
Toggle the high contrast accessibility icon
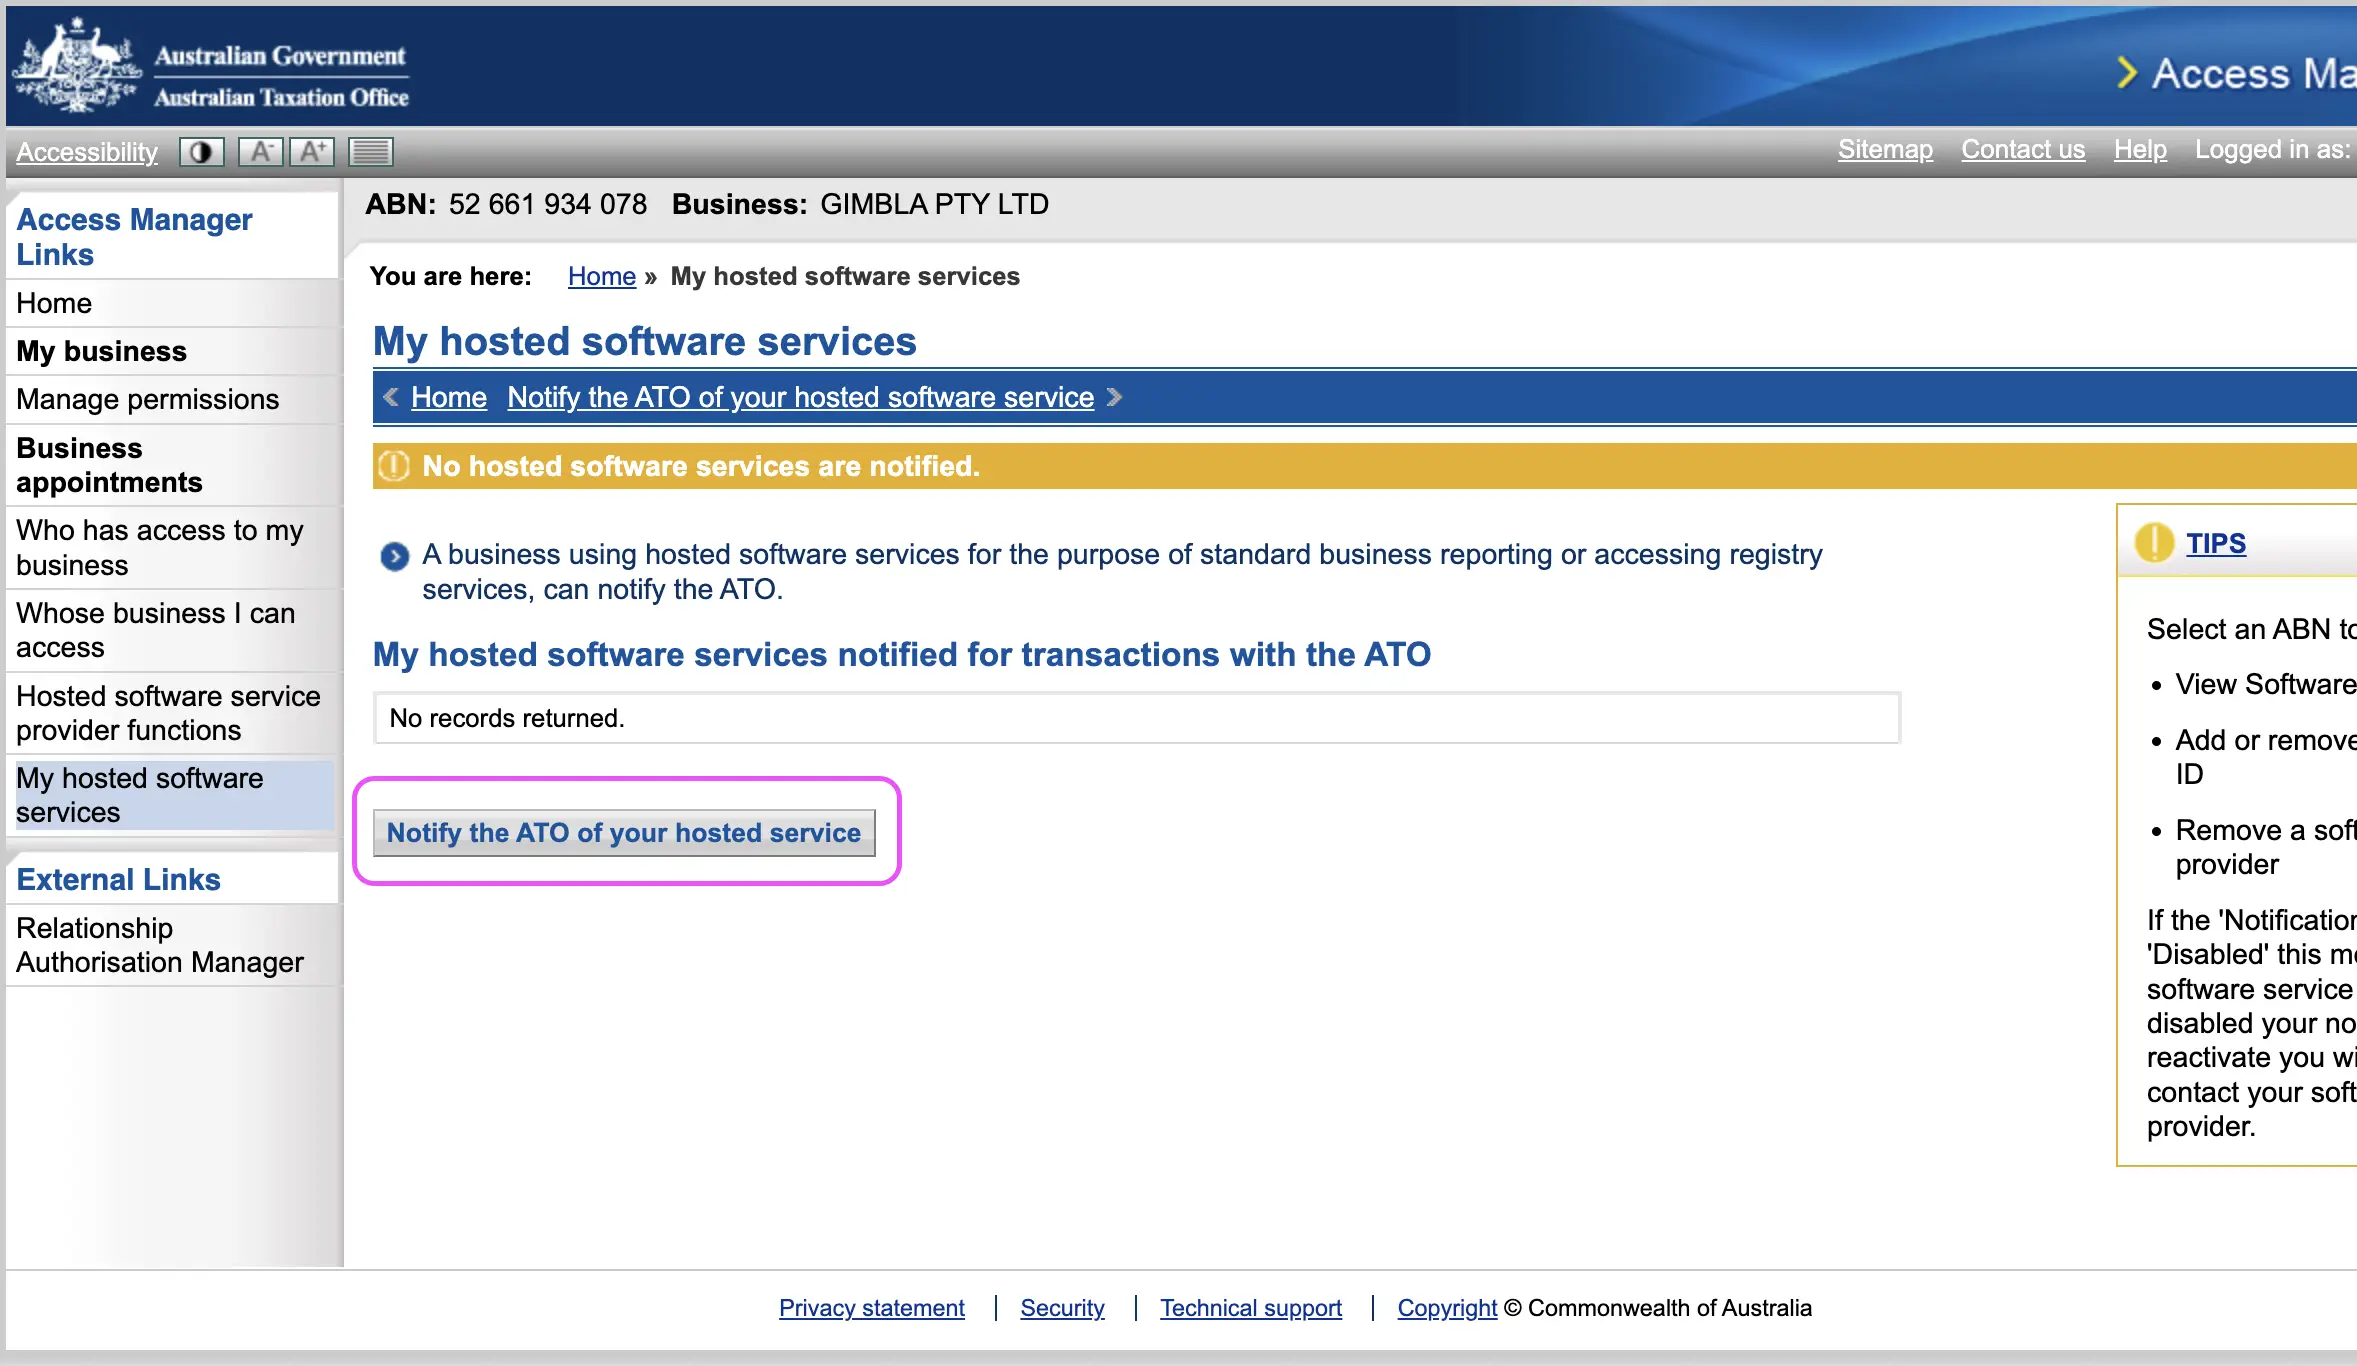click(201, 152)
